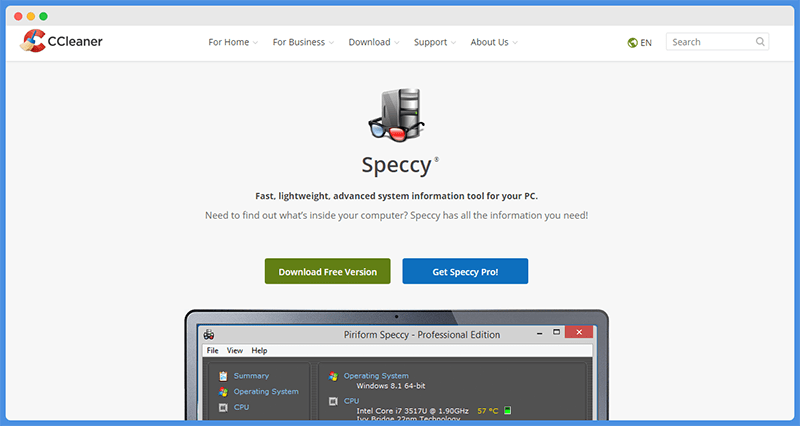Viewport: 800px width, 426px height.
Task: Open the Download dropdown menu
Action: tap(374, 42)
